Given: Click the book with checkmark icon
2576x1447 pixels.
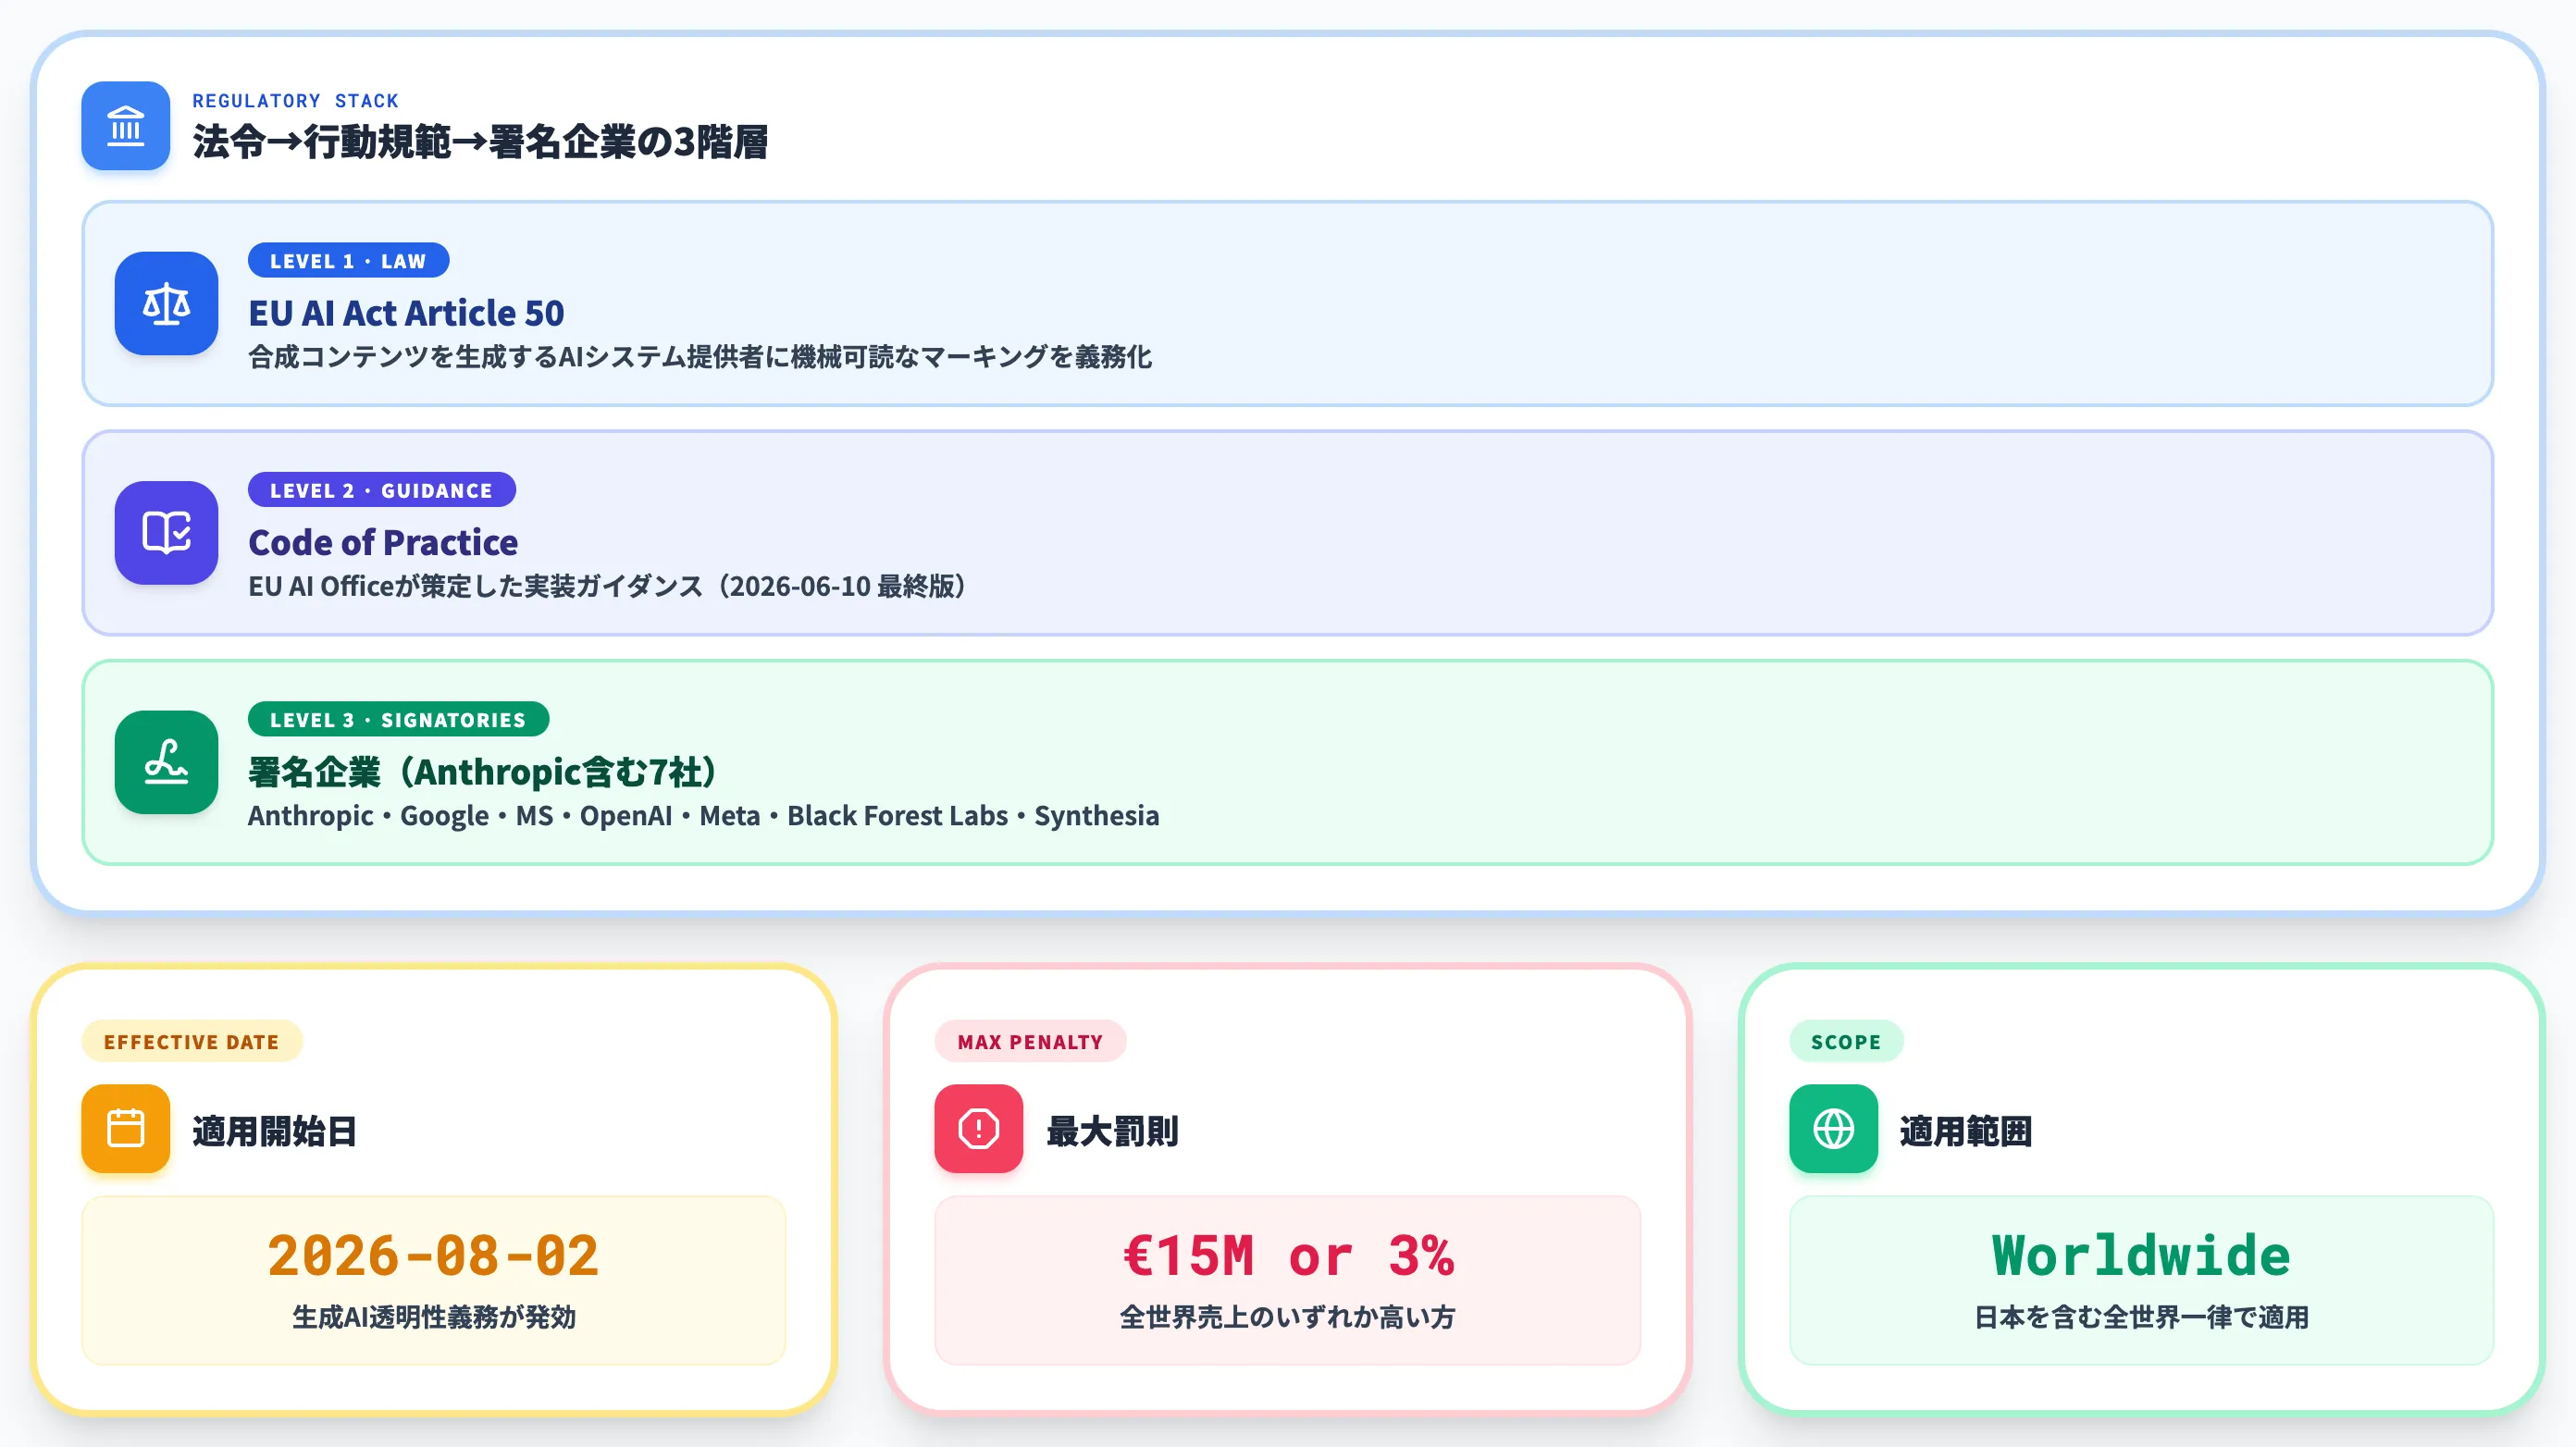Looking at the screenshot, I should (x=166, y=533).
